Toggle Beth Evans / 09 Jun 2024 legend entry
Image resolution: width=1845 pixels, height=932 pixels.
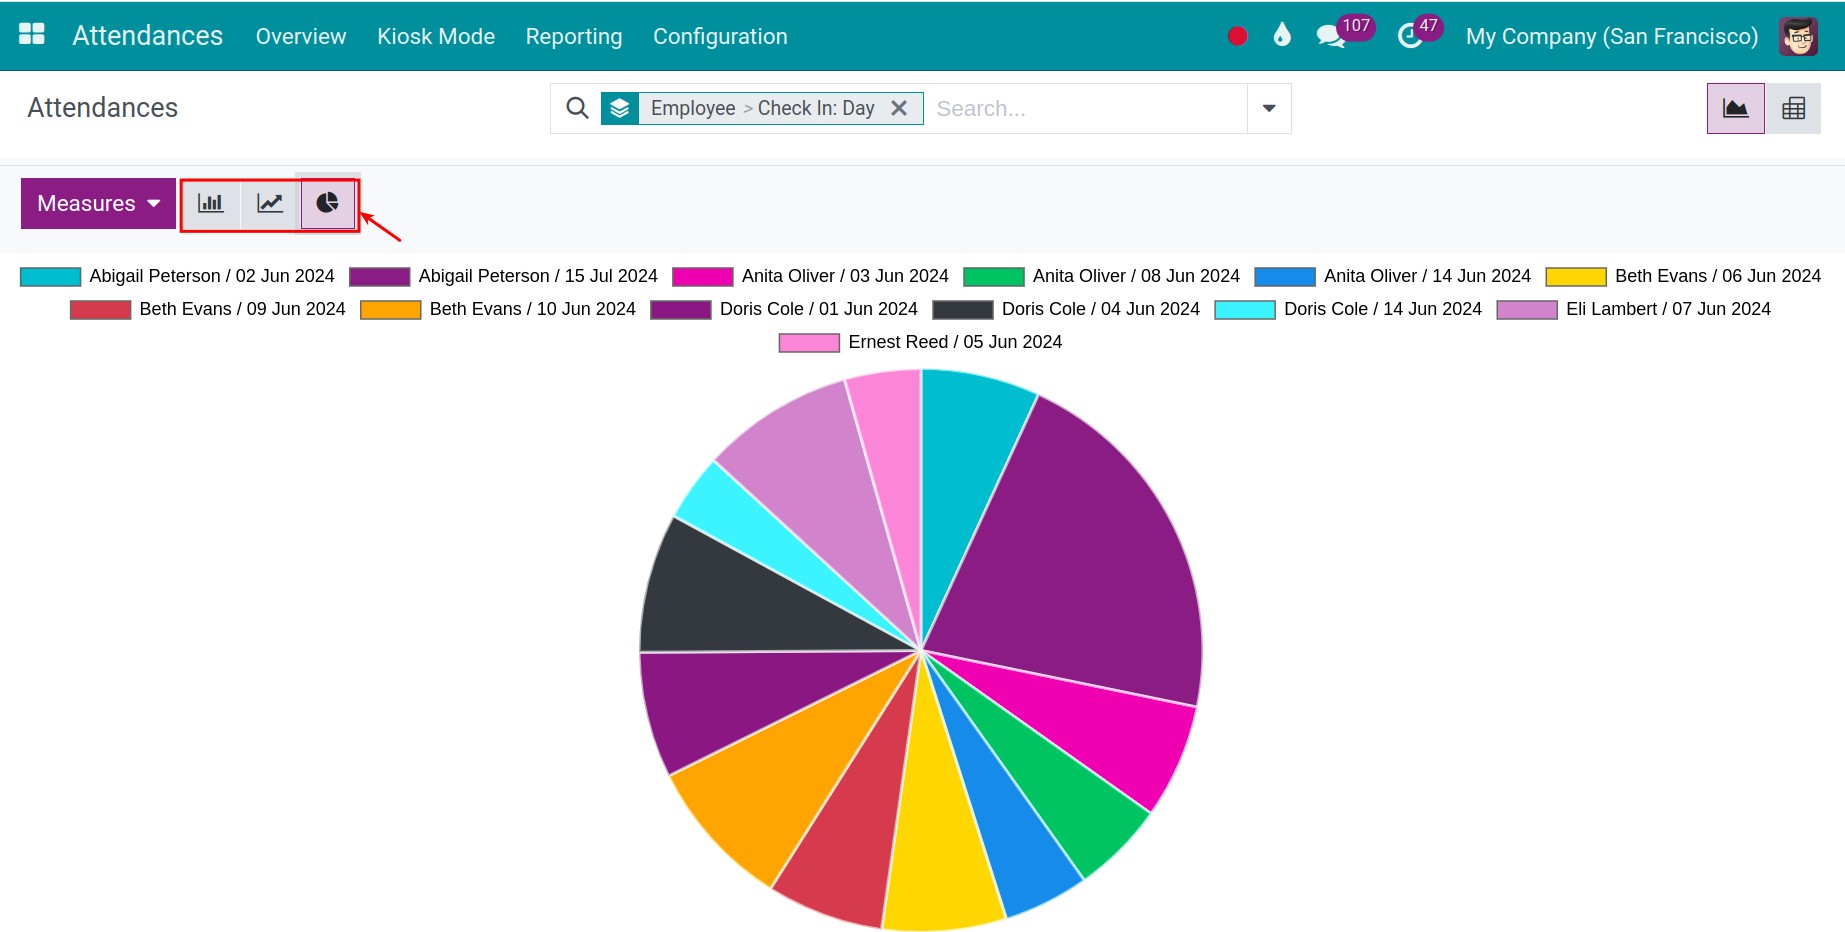[x=207, y=309]
